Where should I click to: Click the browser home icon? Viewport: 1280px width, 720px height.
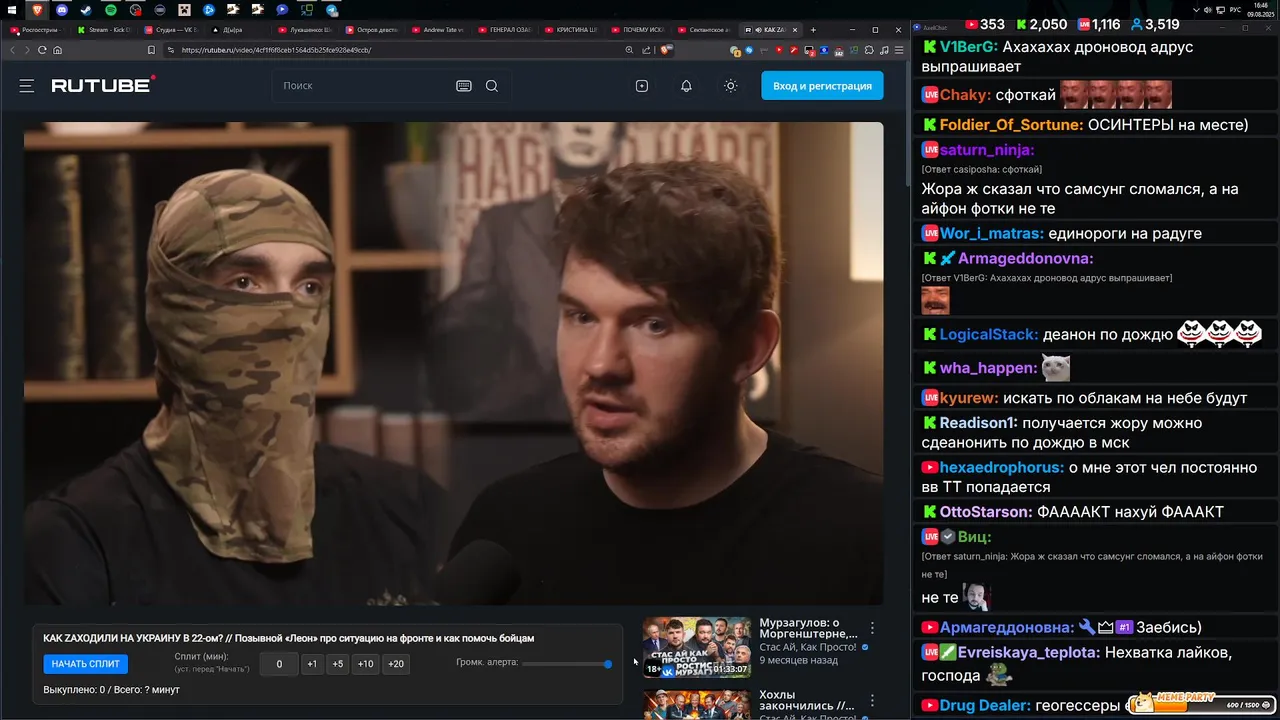click(57, 50)
